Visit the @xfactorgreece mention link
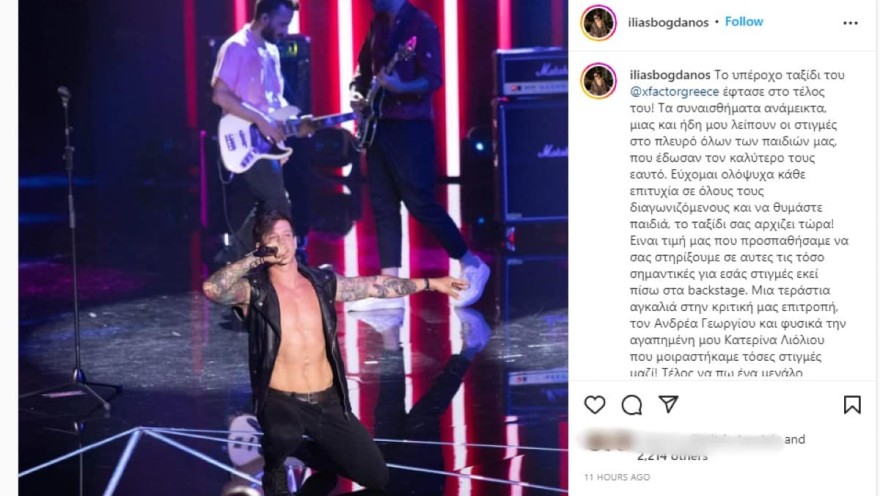The width and height of the screenshot is (880, 496). pos(674,91)
